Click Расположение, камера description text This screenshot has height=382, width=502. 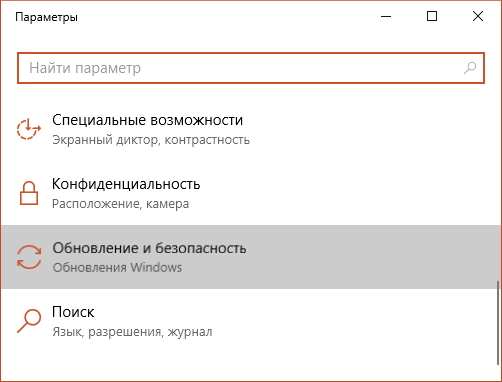coord(120,204)
